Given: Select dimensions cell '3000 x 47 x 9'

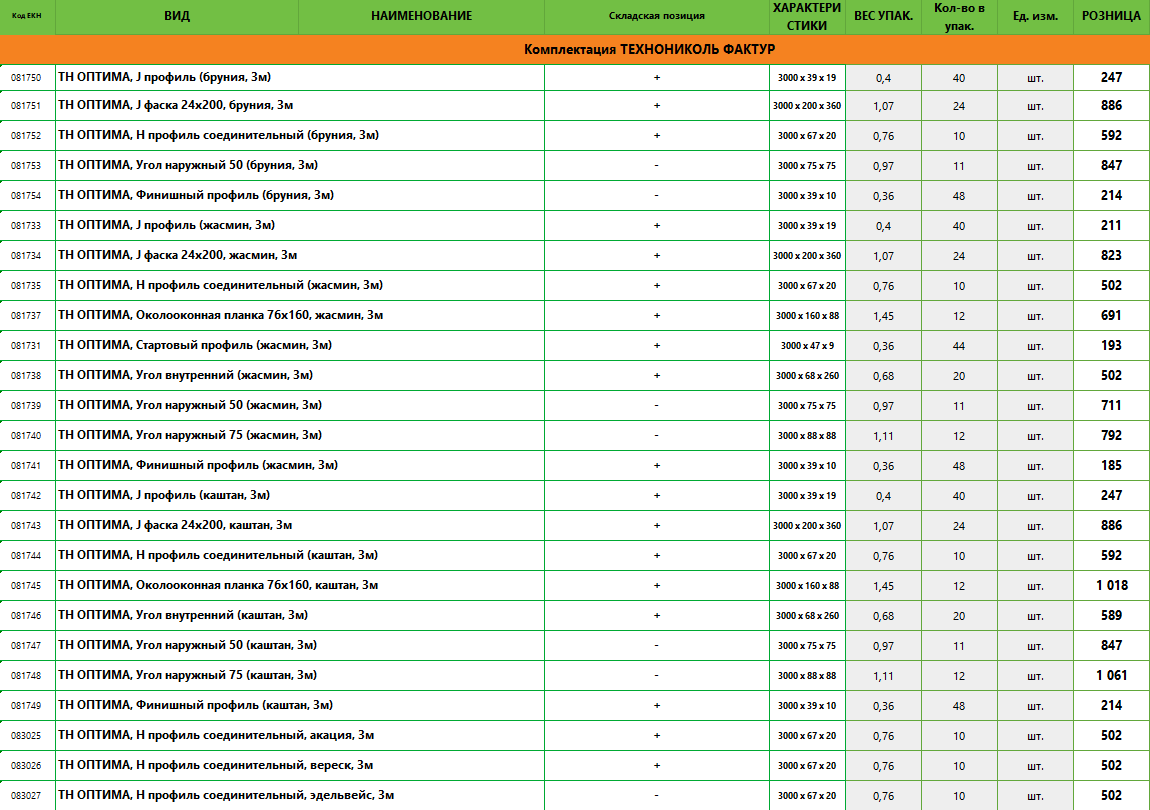Looking at the screenshot, I should (x=807, y=346).
